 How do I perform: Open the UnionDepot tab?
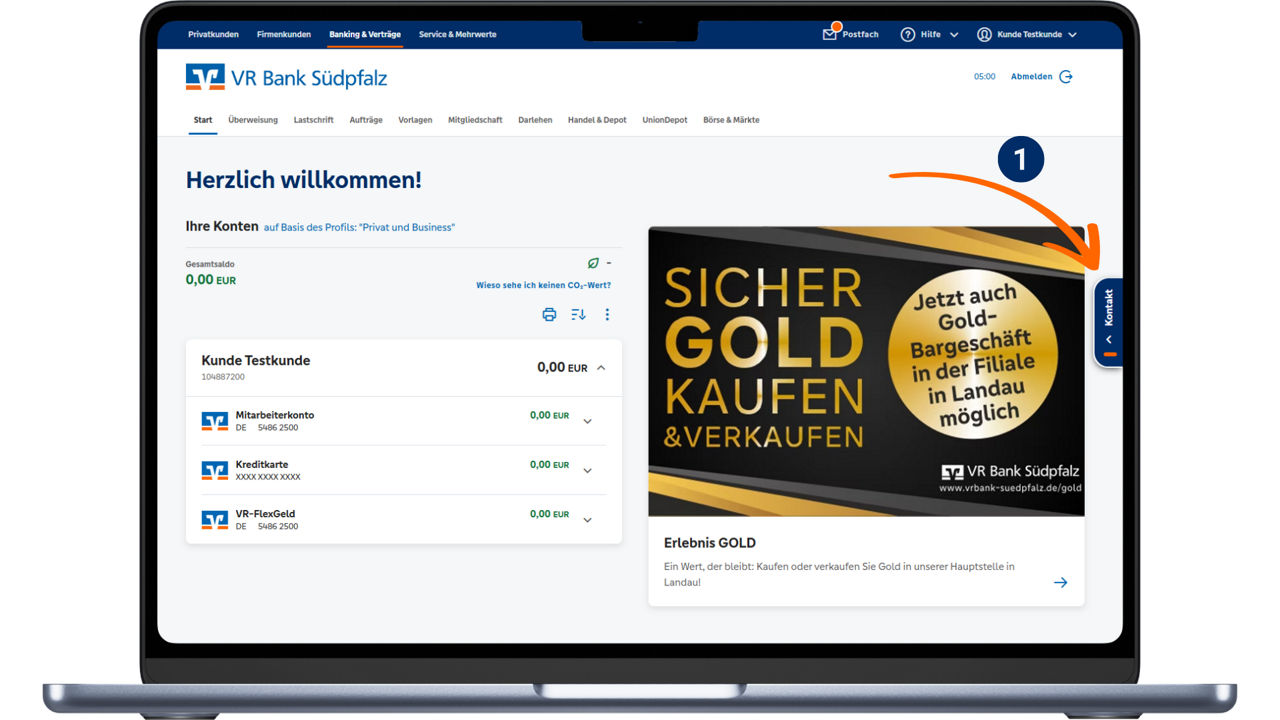[665, 120]
